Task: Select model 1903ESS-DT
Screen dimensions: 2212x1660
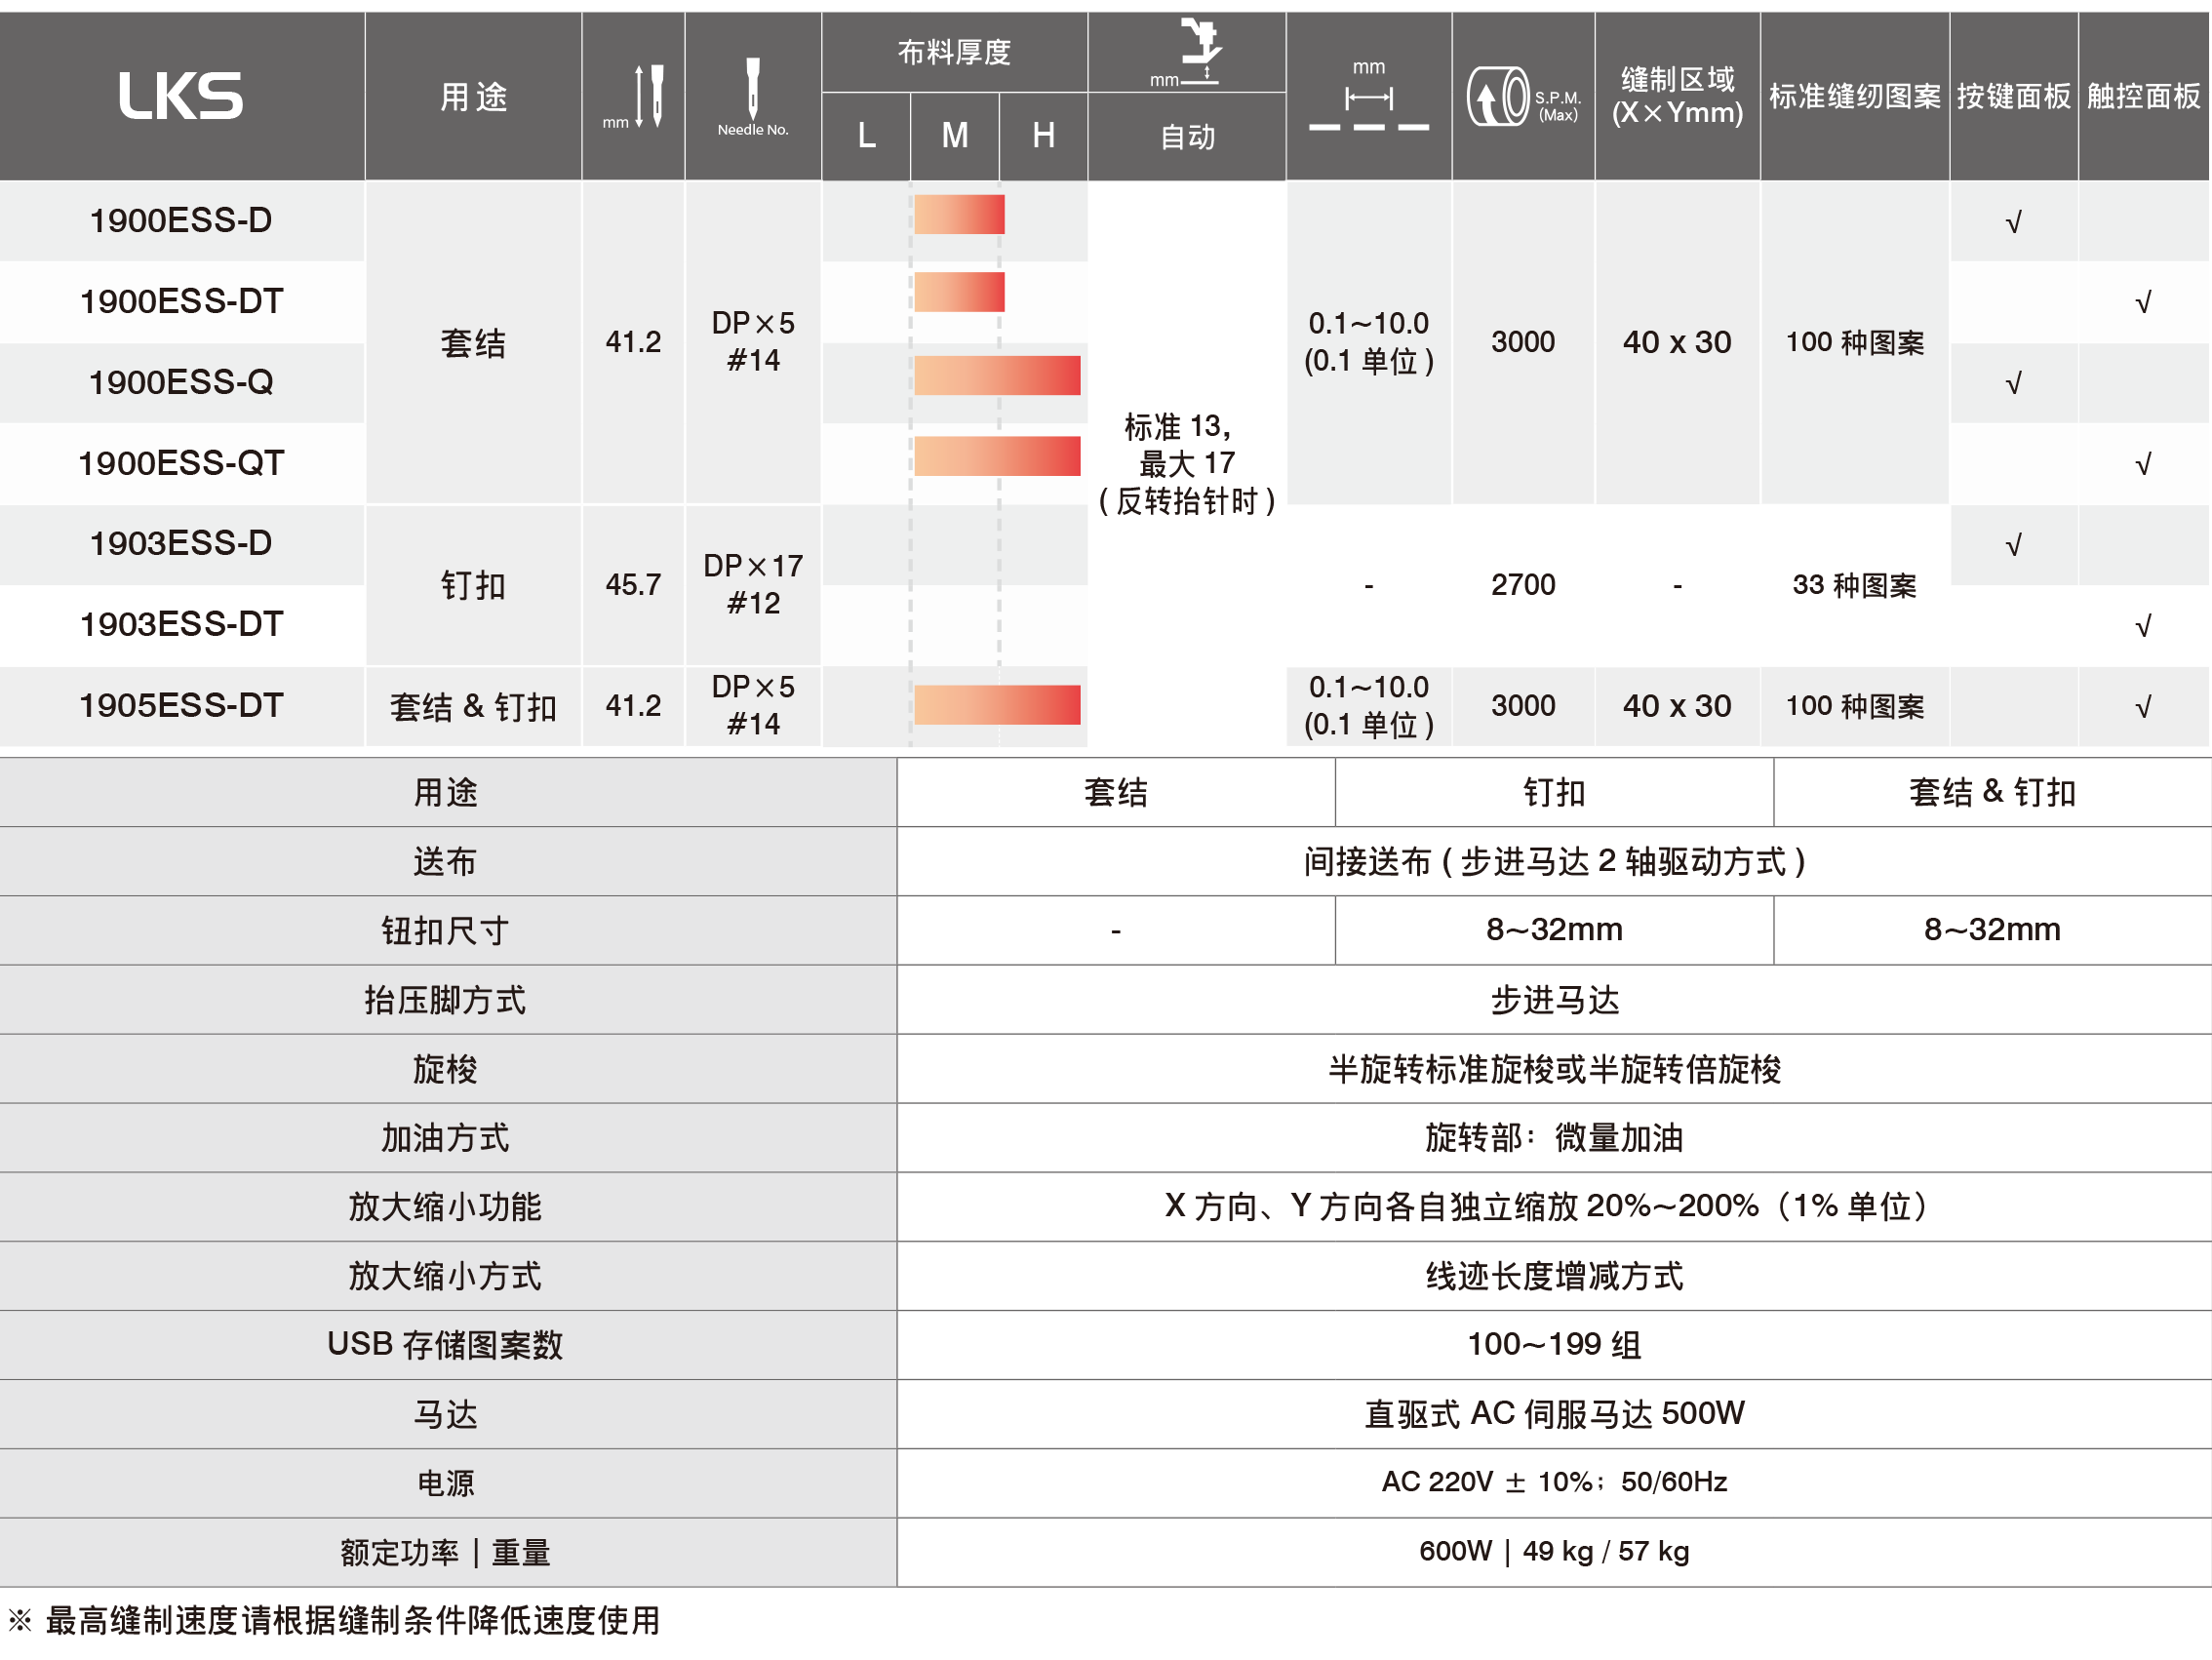Action: tap(181, 624)
